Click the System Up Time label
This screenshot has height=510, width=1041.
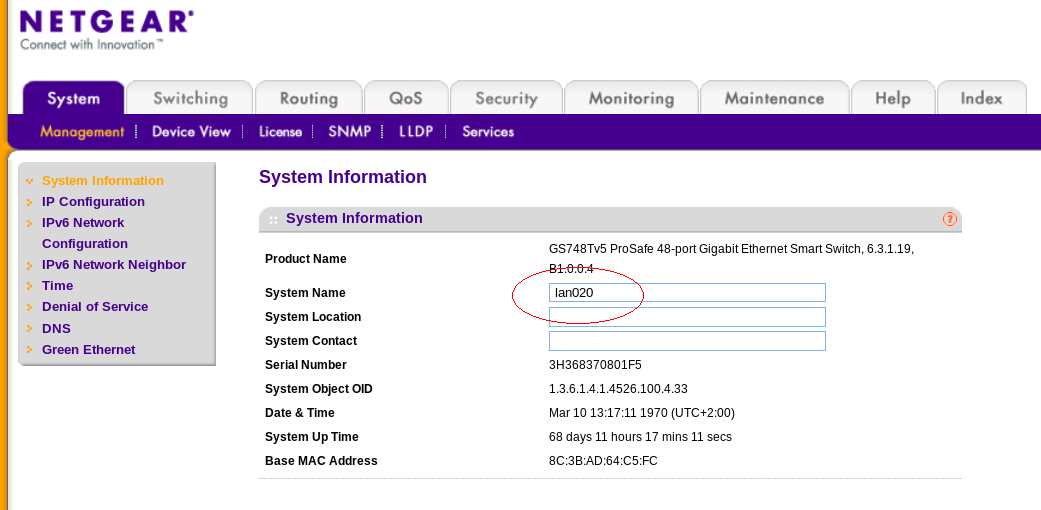click(311, 436)
